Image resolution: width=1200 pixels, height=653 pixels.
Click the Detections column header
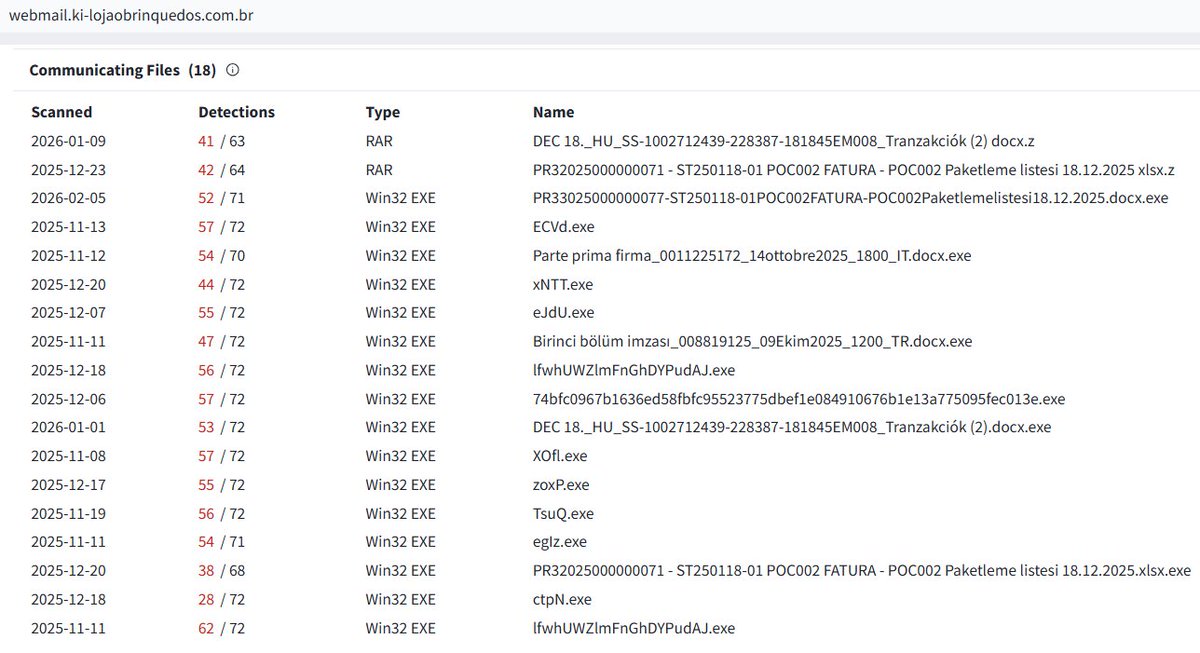point(236,112)
